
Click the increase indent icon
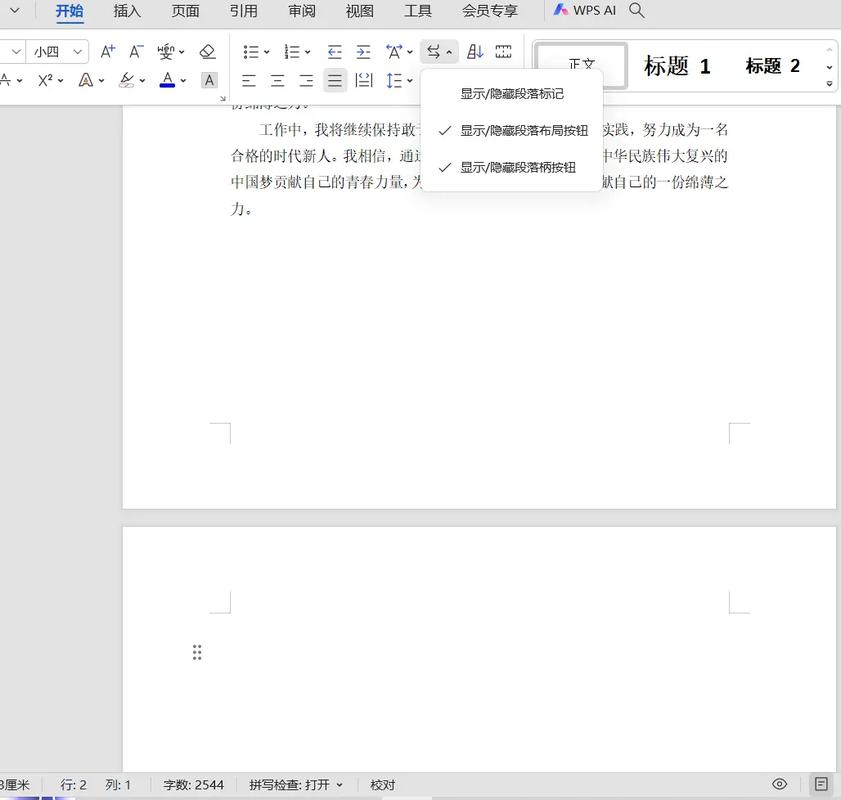363,52
